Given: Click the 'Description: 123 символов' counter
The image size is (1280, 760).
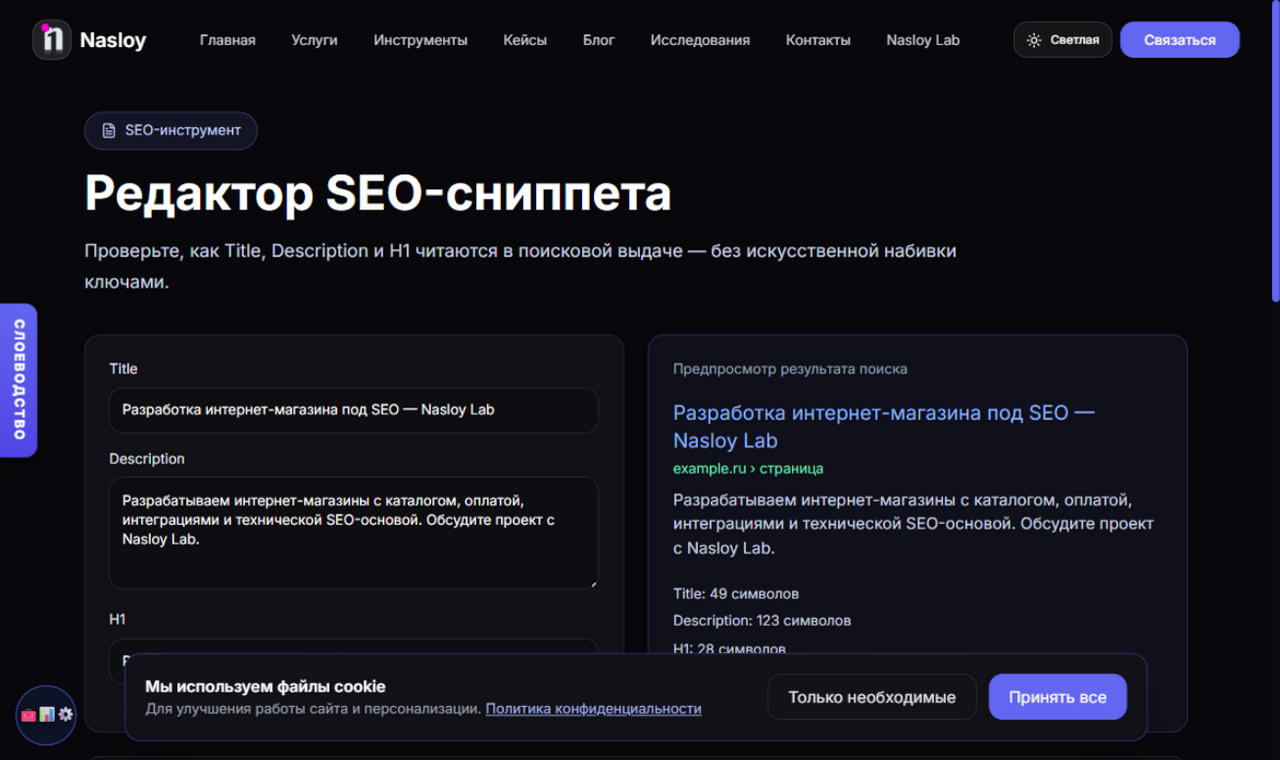Looking at the screenshot, I should click(762, 621).
